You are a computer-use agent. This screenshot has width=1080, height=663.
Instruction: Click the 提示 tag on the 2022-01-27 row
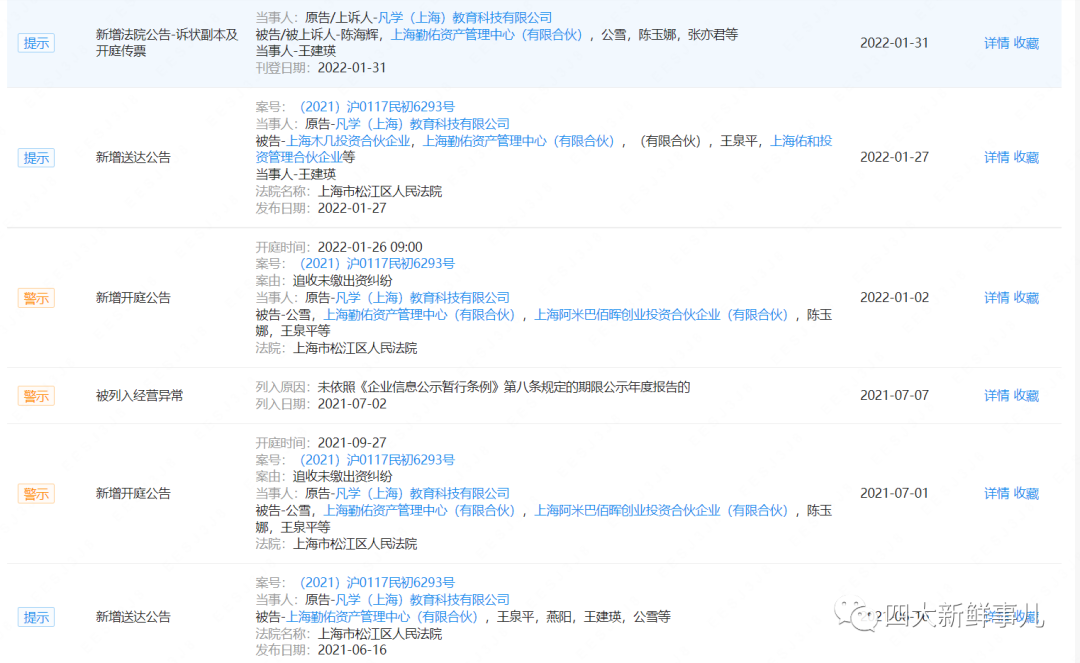coord(36,158)
